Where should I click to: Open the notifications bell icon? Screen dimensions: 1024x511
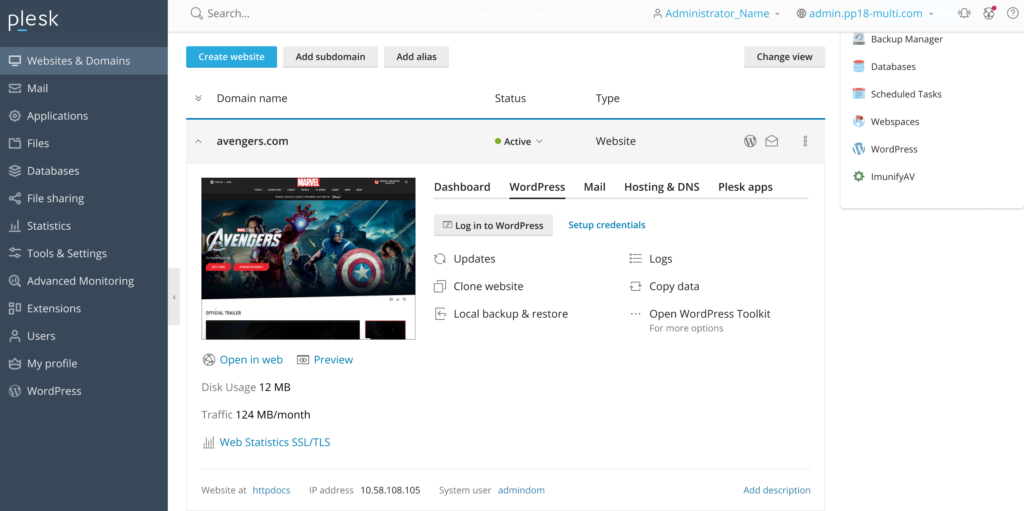click(x=964, y=13)
